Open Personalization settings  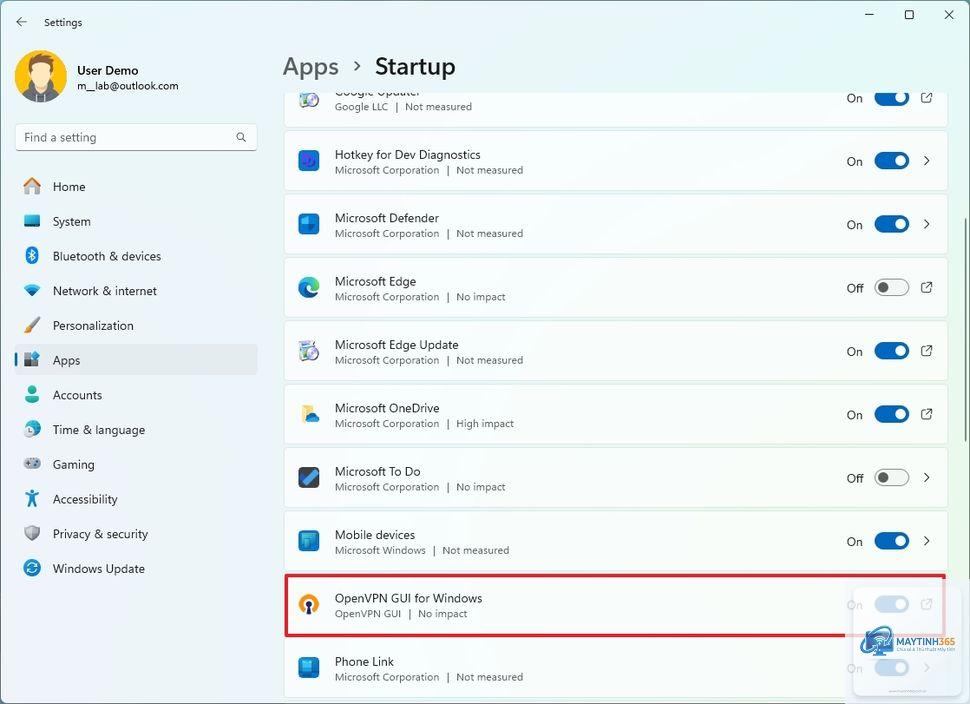click(136, 325)
